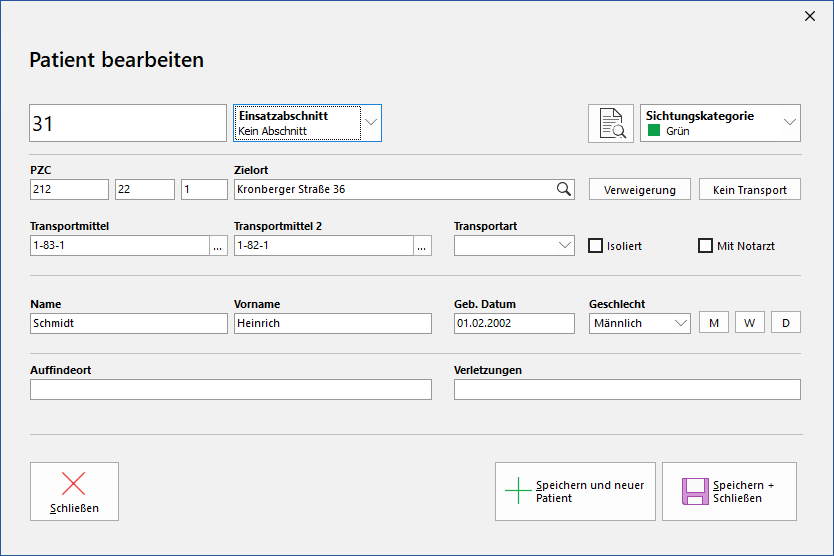Click the Geb. Datum field 01.02.2002
The image size is (834, 556).
tap(514, 323)
